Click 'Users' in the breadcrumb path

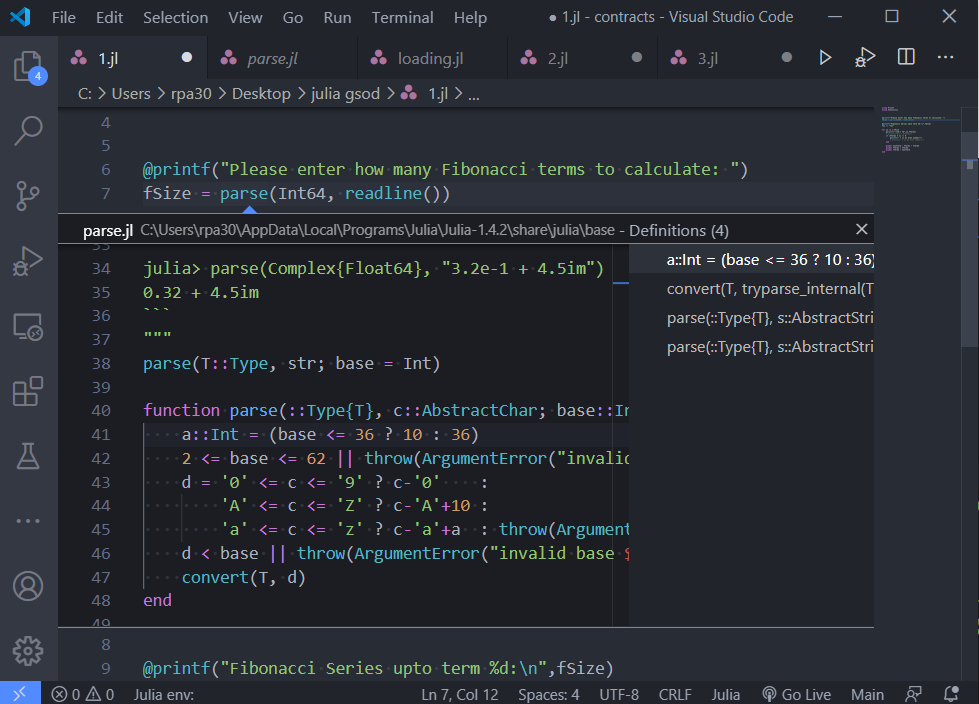[x=130, y=94]
